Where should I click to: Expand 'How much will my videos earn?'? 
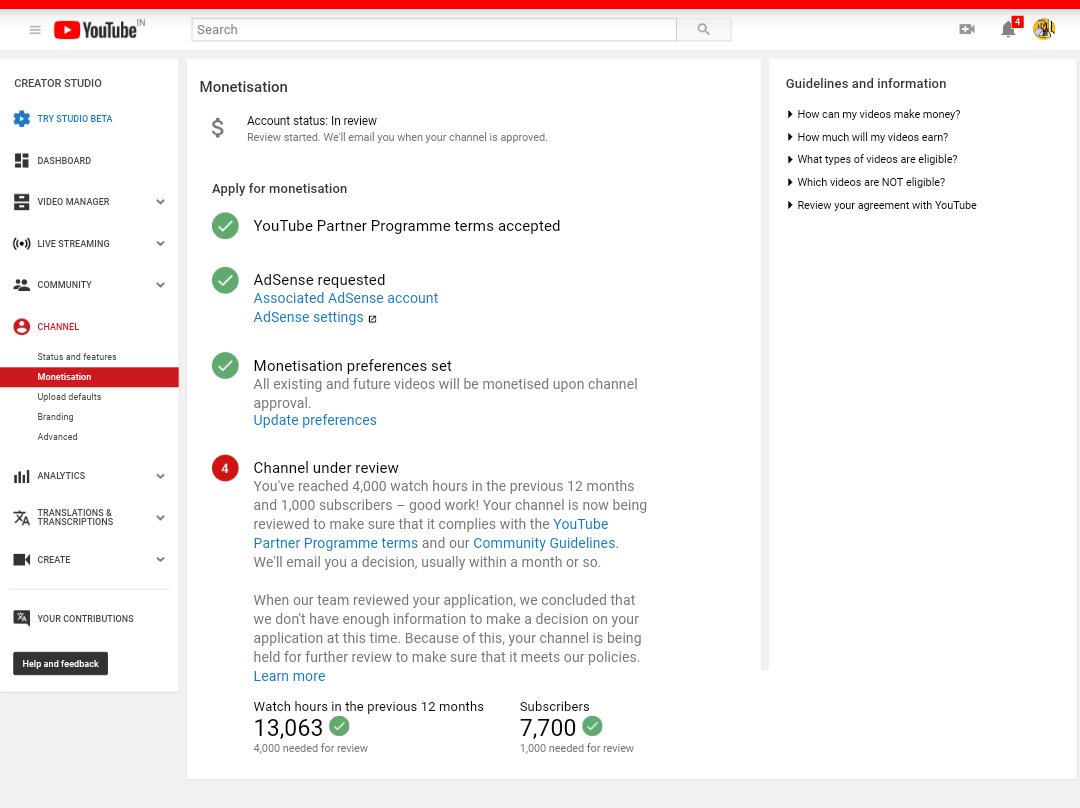click(868, 137)
